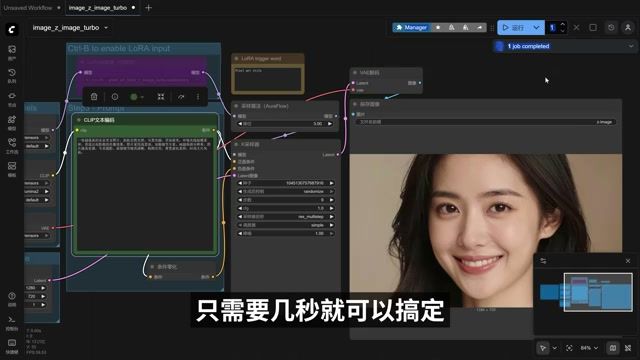The width and height of the screenshot is (640, 360).
Task: Adjust the denoise value slider
Action: (286, 233)
